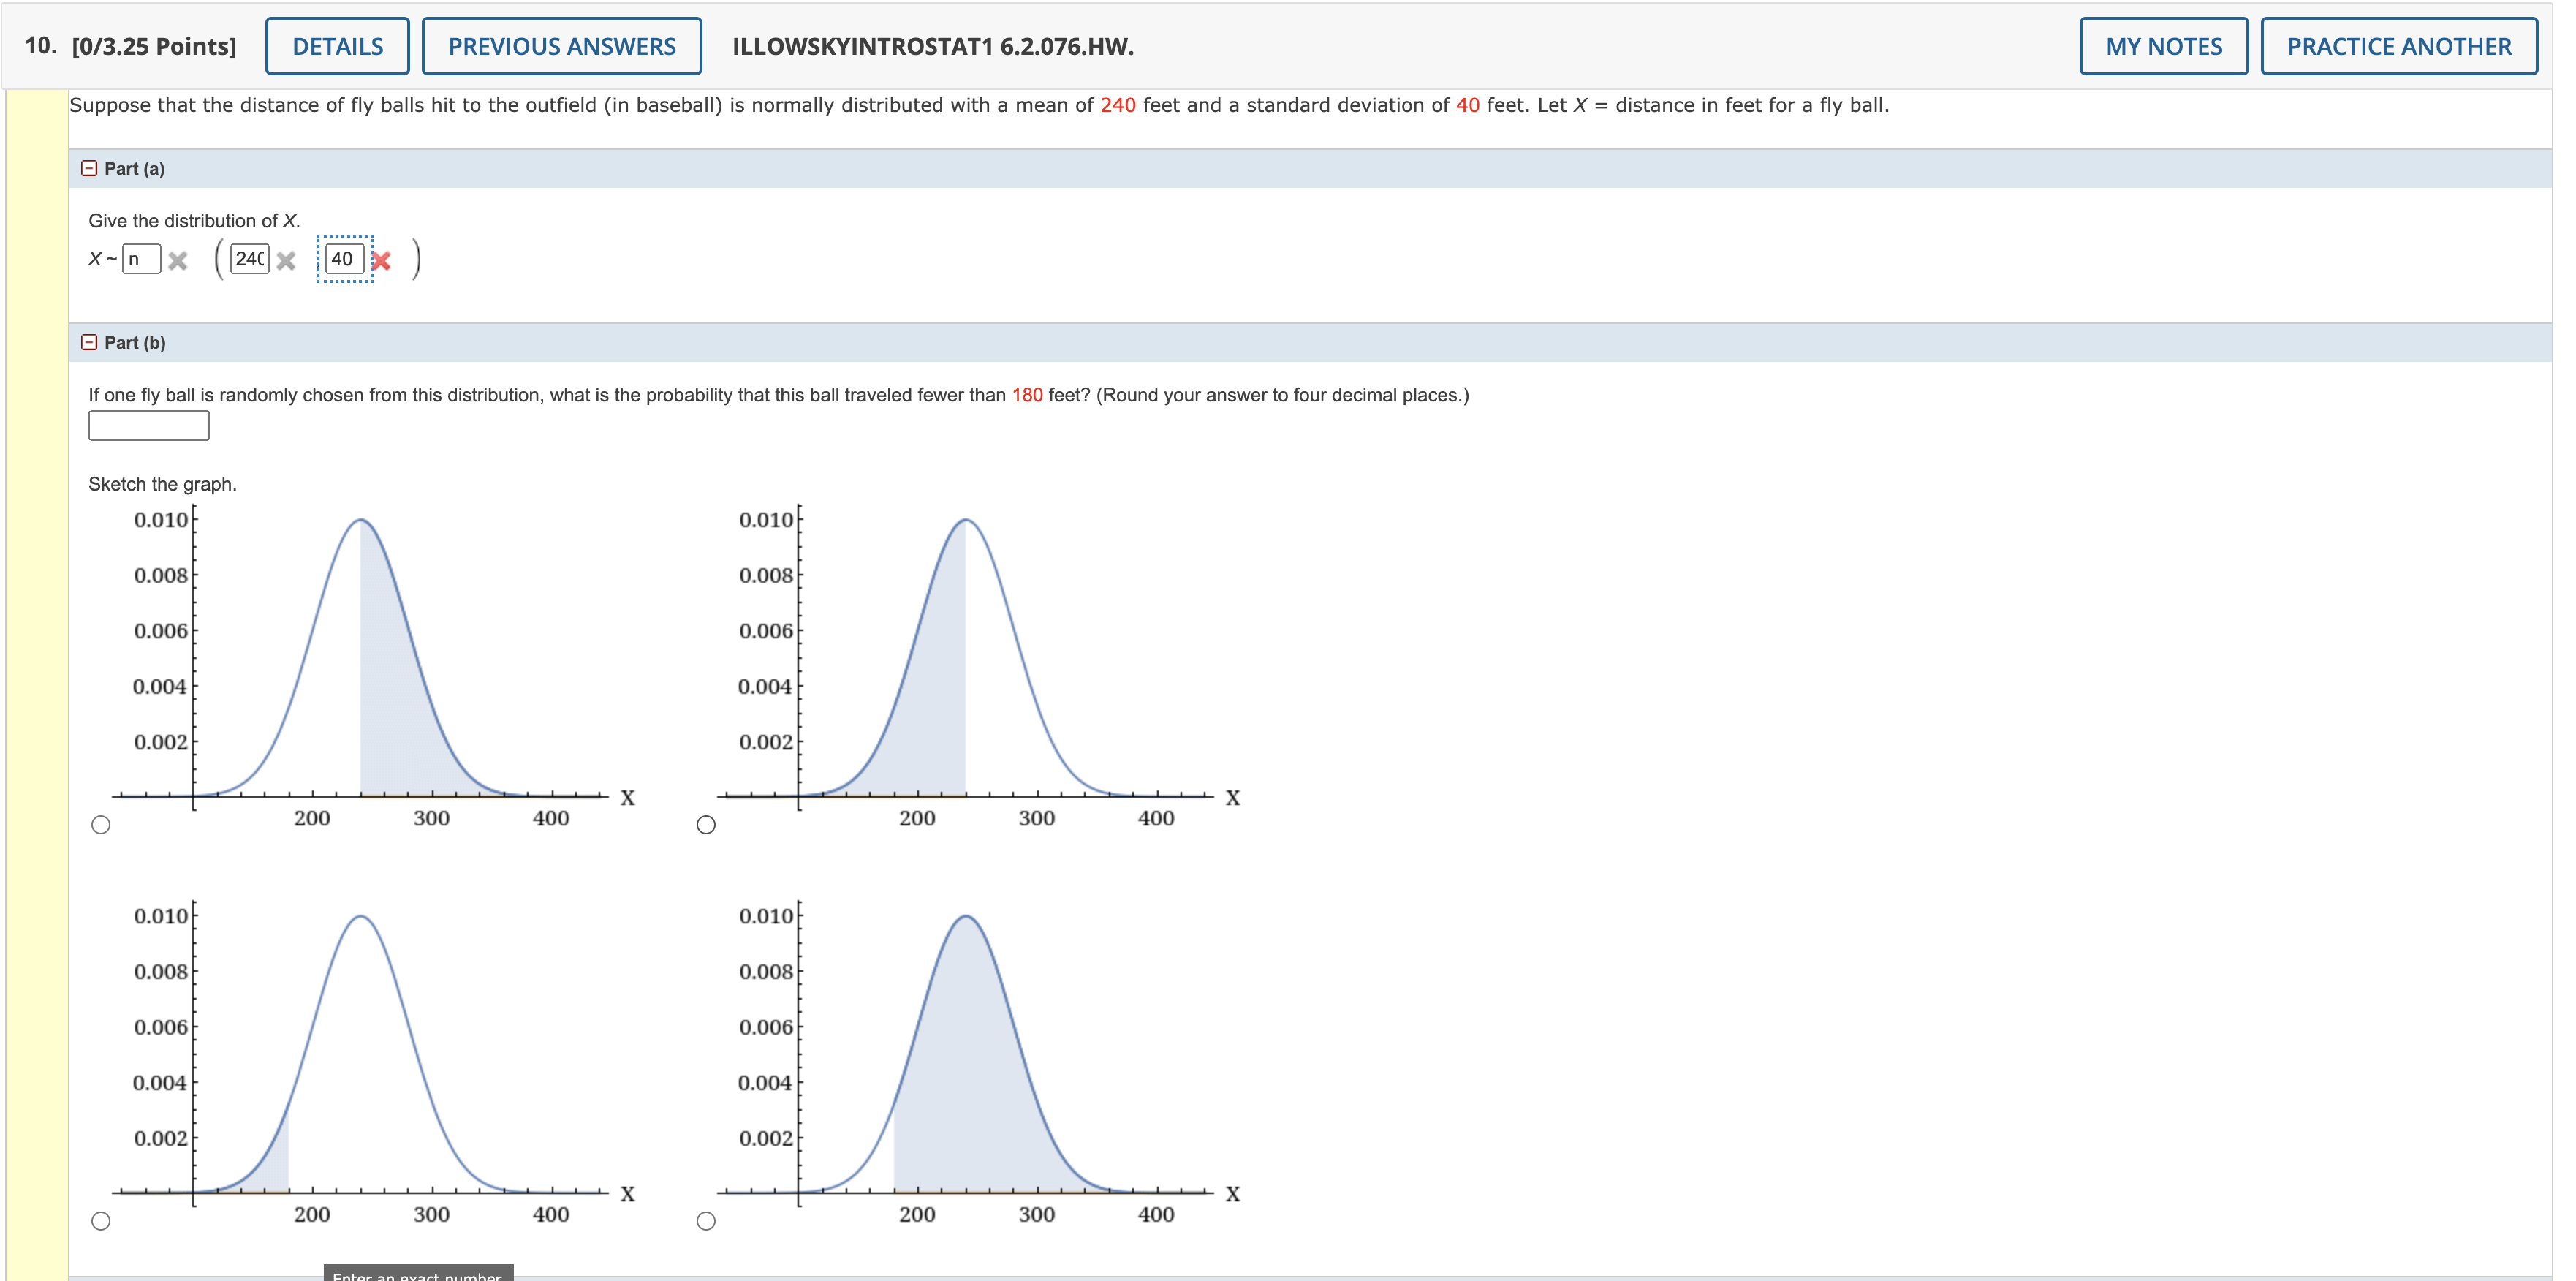Screen dimensions: 2576x1281
Task: Open PREVIOUS ANSWERS
Action: click(x=561, y=46)
